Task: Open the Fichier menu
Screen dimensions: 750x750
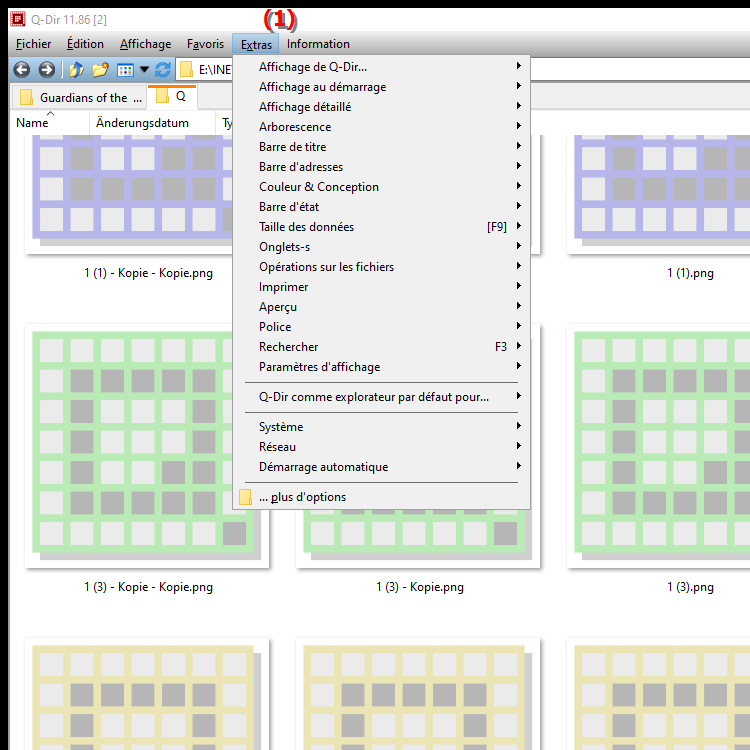Action: tap(33, 44)
